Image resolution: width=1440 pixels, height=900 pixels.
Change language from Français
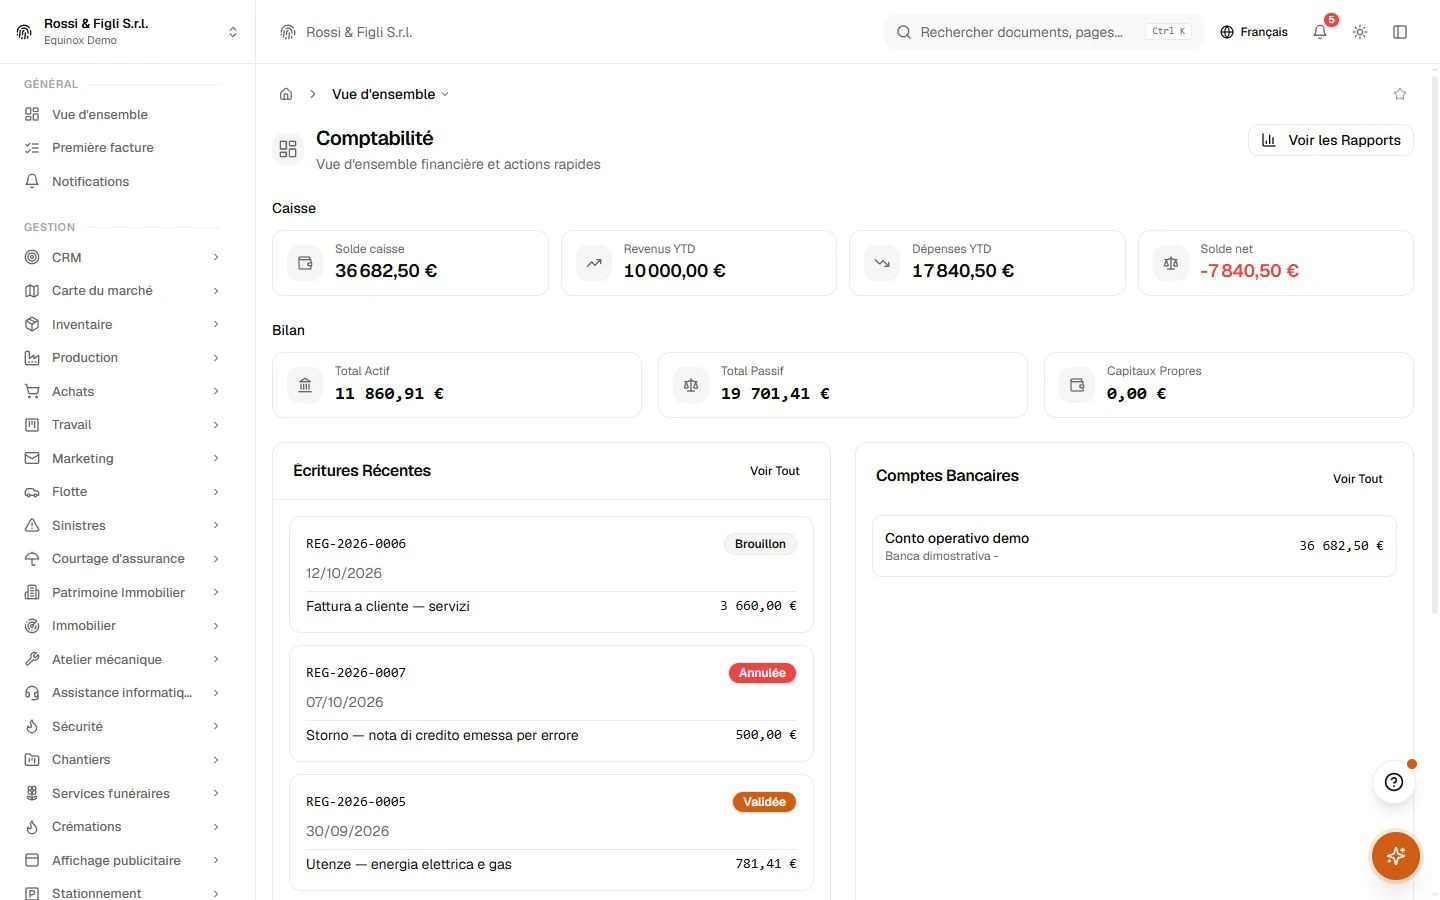tap(1254, 32)
